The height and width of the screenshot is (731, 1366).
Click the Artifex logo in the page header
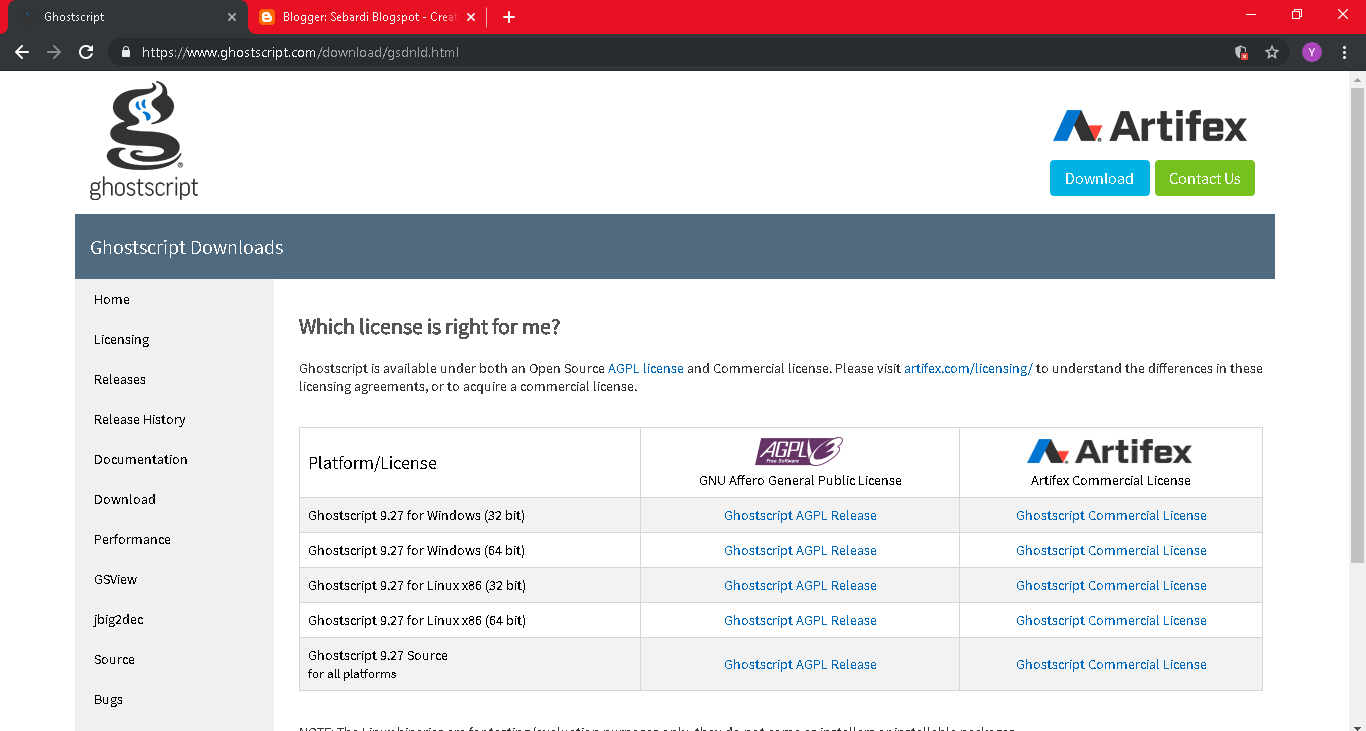[1150, 126]
